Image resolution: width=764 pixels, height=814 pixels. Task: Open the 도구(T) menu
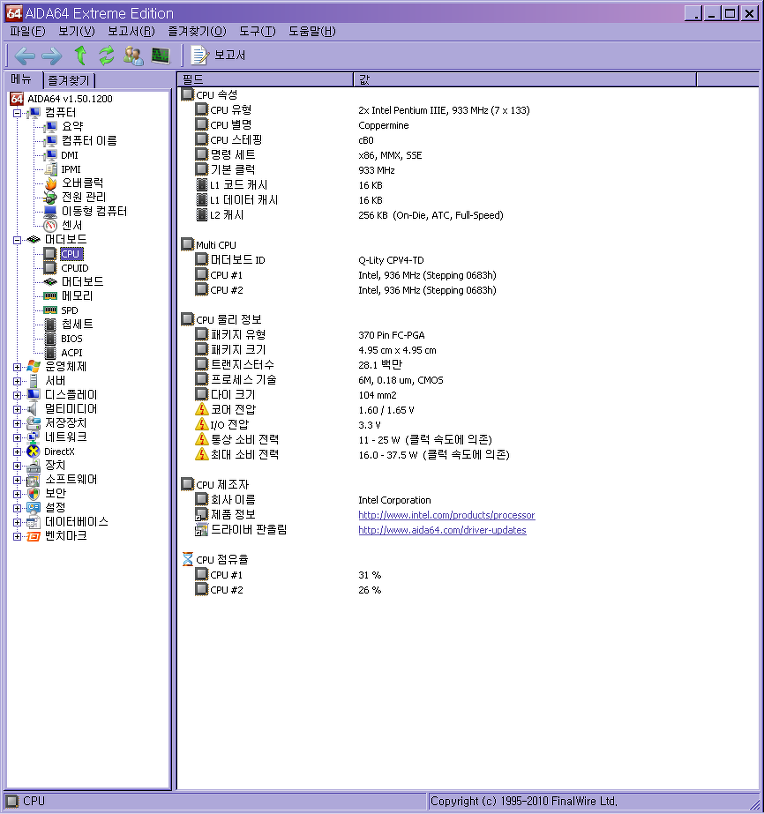pyautogui.click(x=257, y=31)
